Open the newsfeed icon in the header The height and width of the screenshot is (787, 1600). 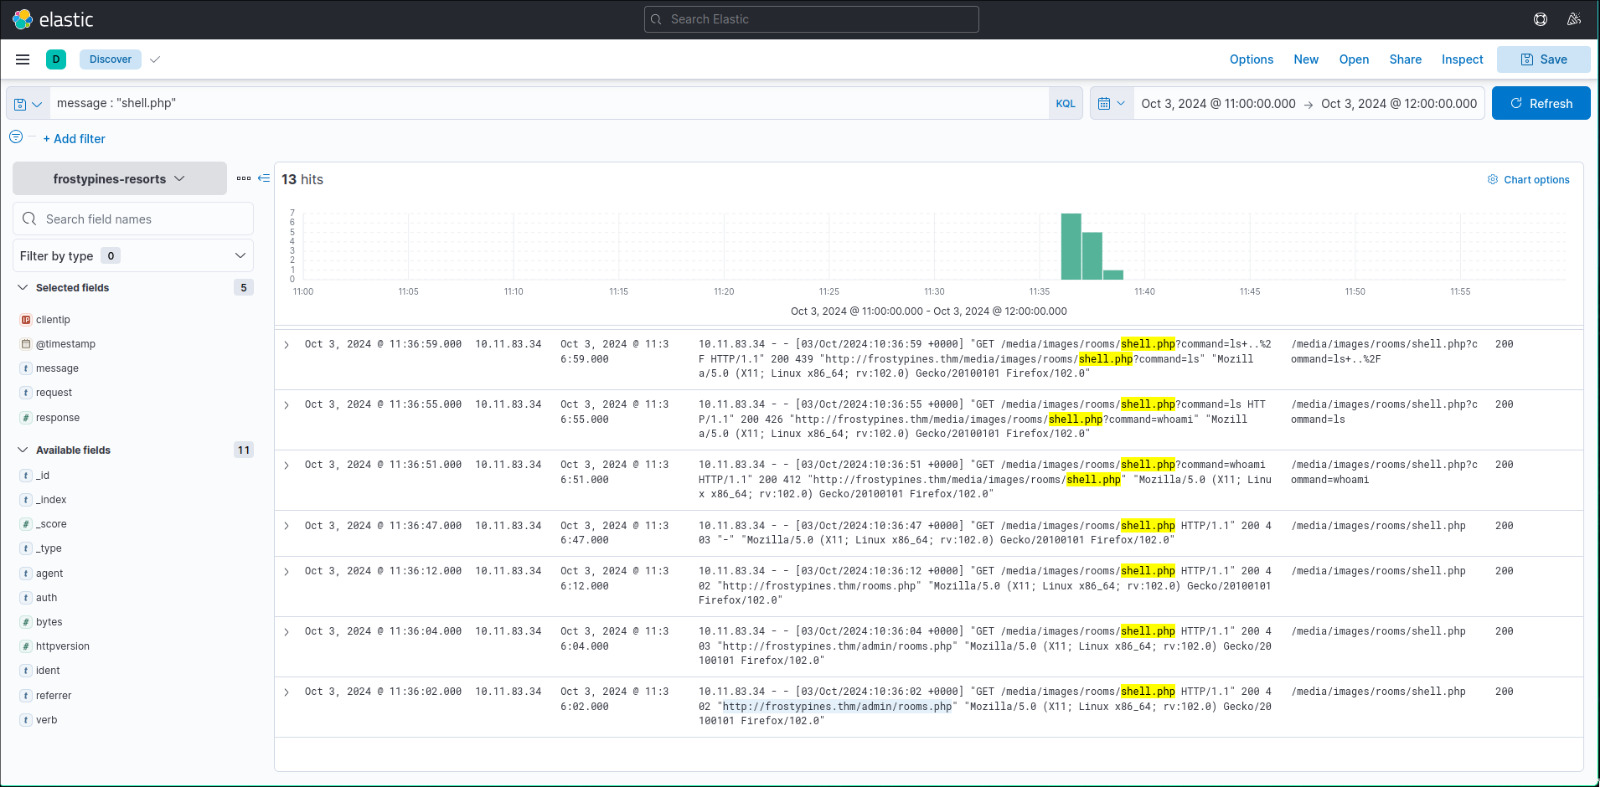tap(1574, 19)
